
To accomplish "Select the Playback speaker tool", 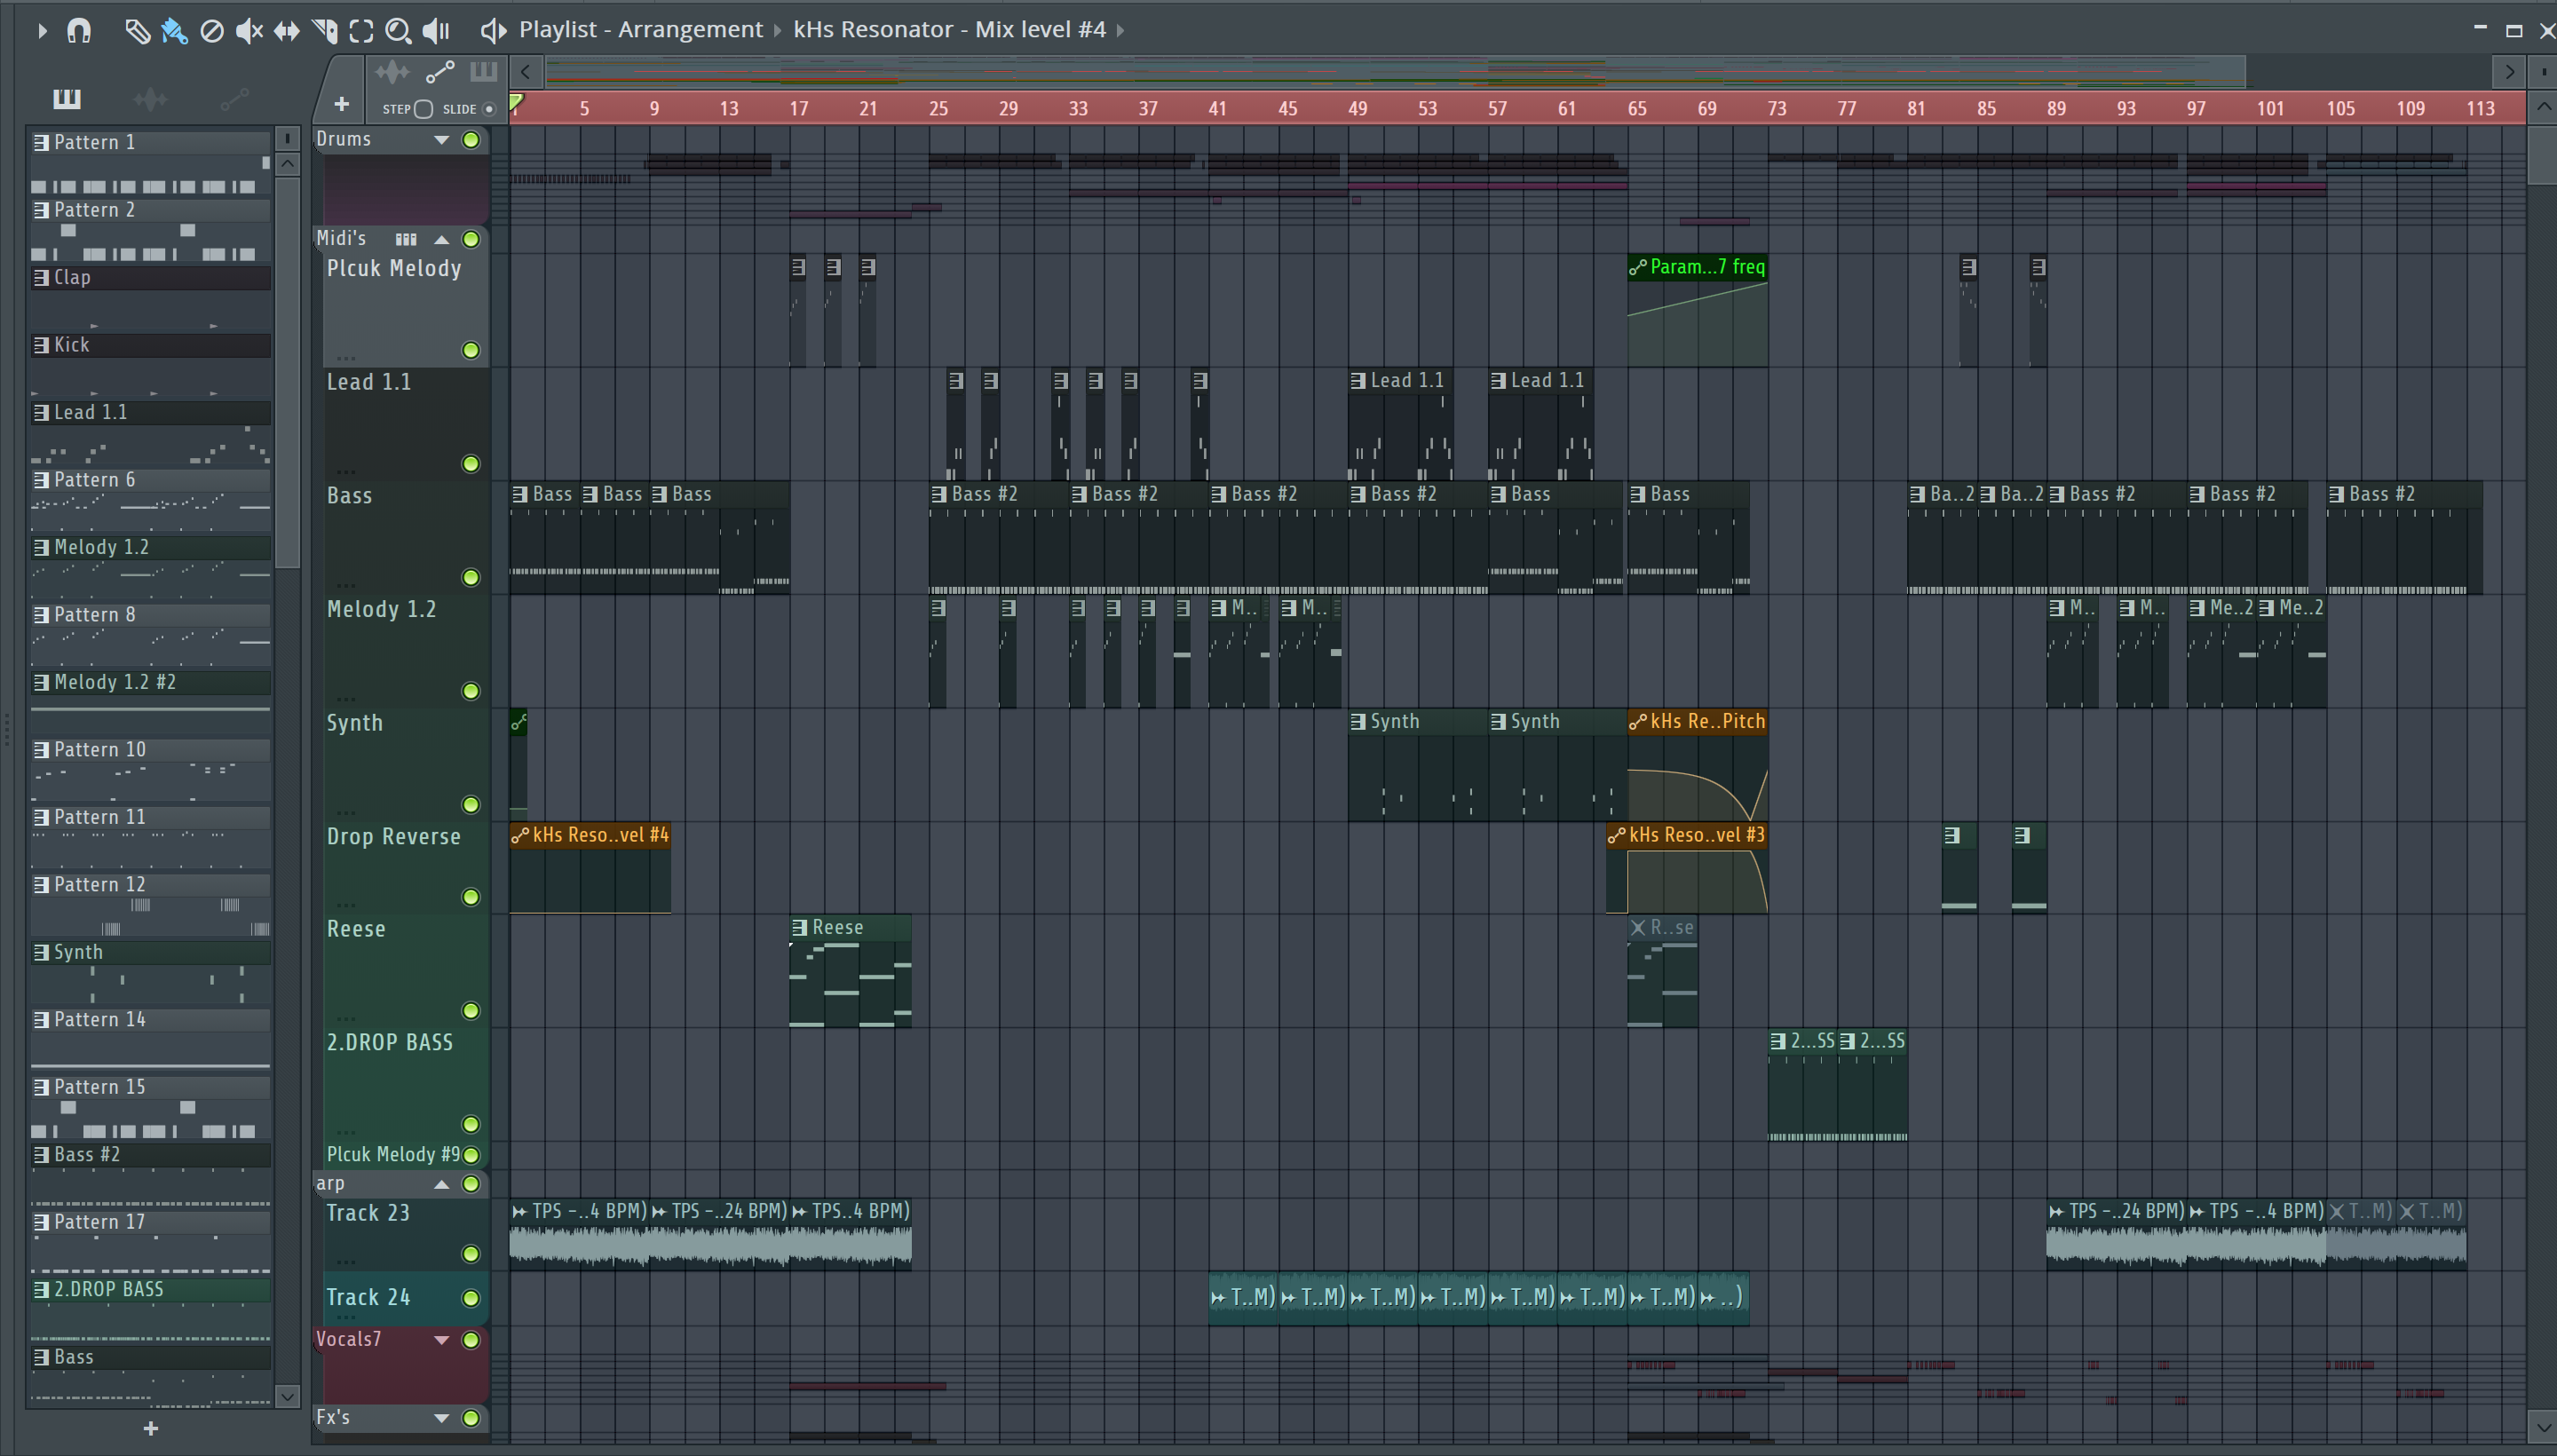I will point(436,31).
